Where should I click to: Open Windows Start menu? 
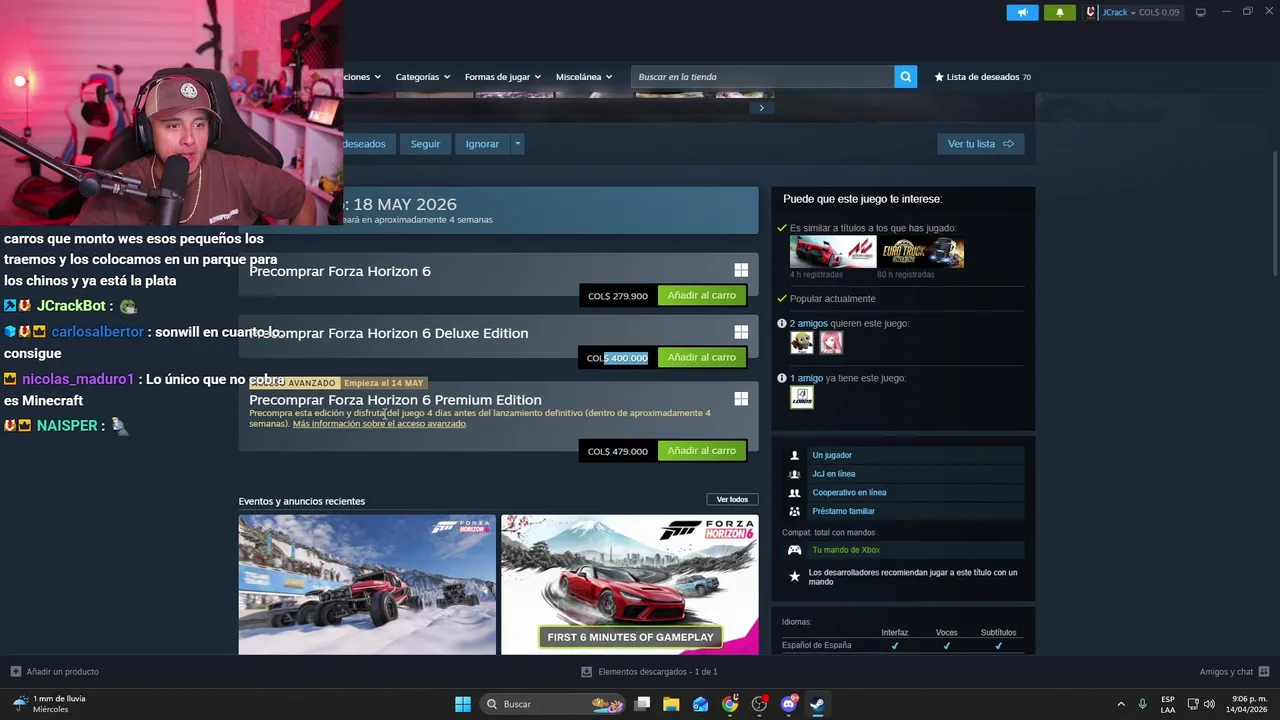[x=462, y=704]
